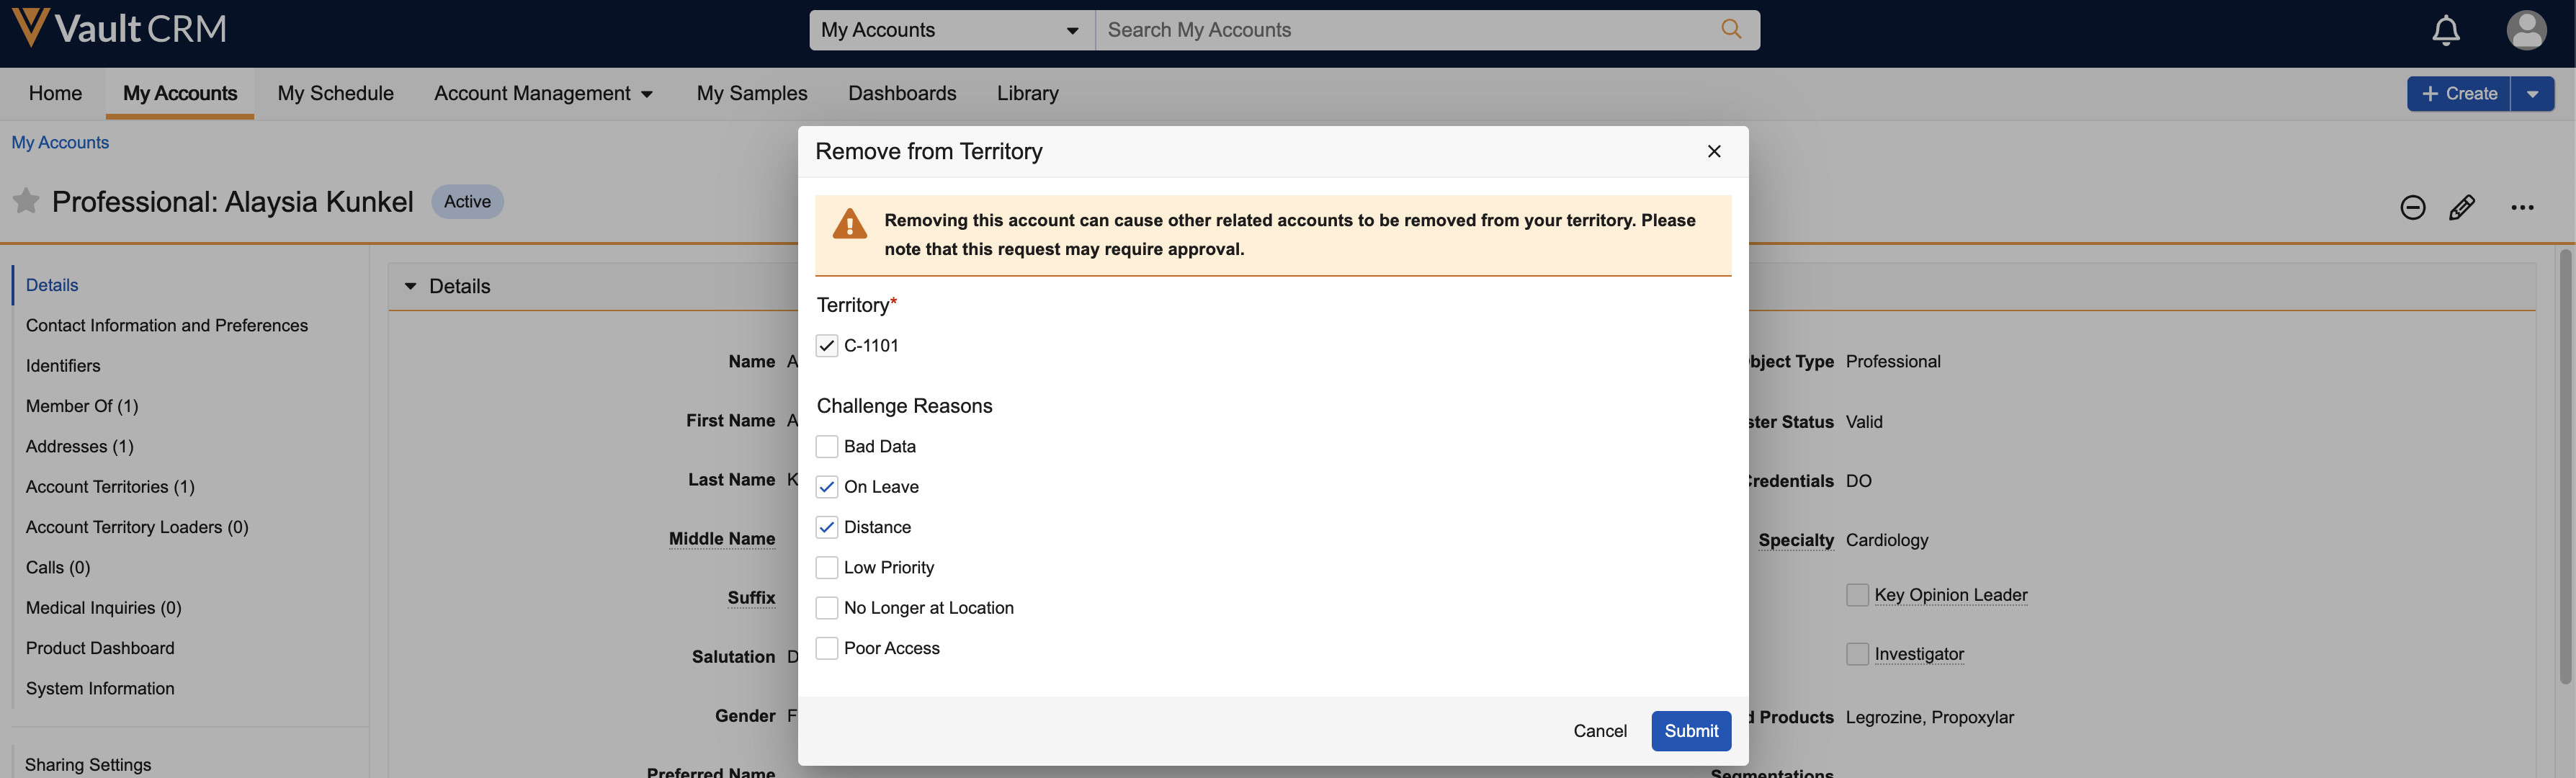This screenshot has width=2576, height=778.
Task: Enable the Poor Access checkbox
Action: [x=827, y=648]
